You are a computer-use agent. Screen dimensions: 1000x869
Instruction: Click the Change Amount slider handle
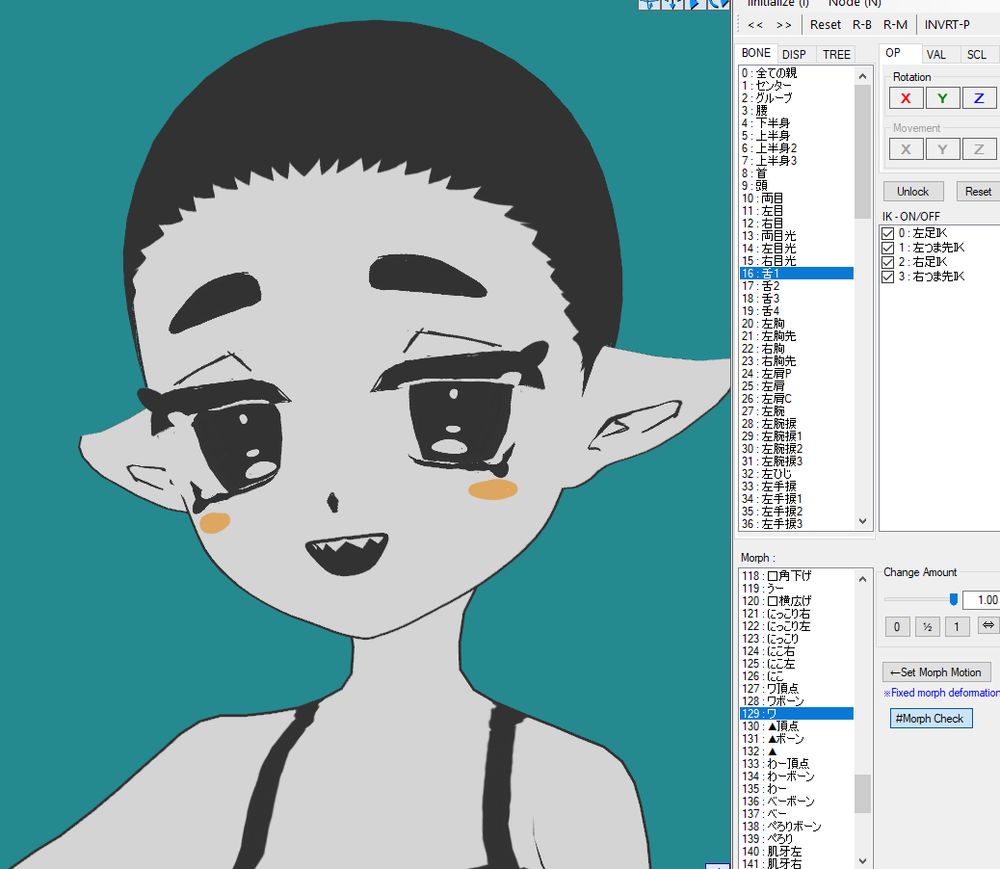[953, 599]
